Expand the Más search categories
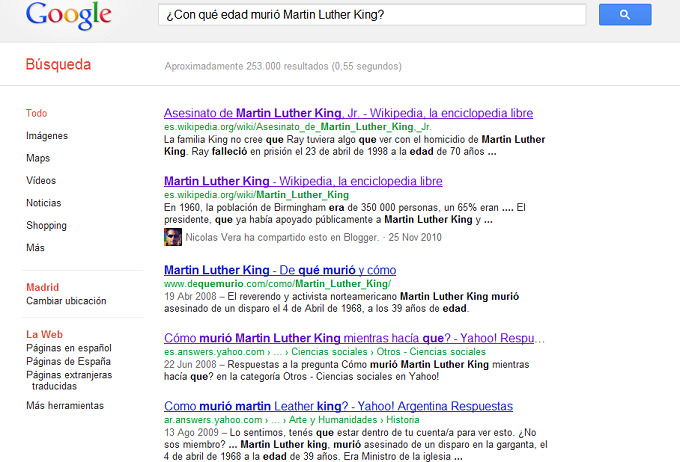 tap(35, 248)
